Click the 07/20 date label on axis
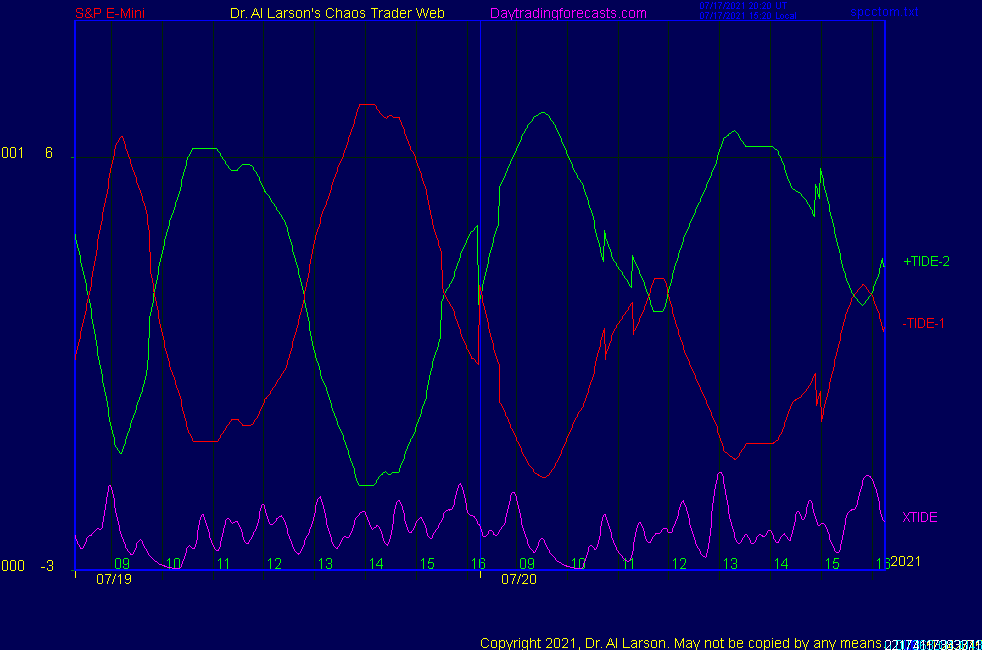Image resolution: width=982 pixels, height=650 pixels. pyautogui.click(x=519, y=579)
